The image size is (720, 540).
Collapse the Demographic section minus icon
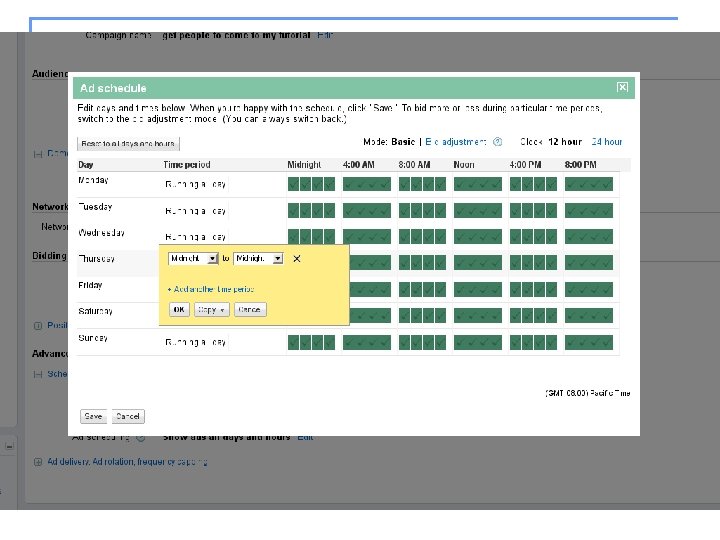point(38,154)
